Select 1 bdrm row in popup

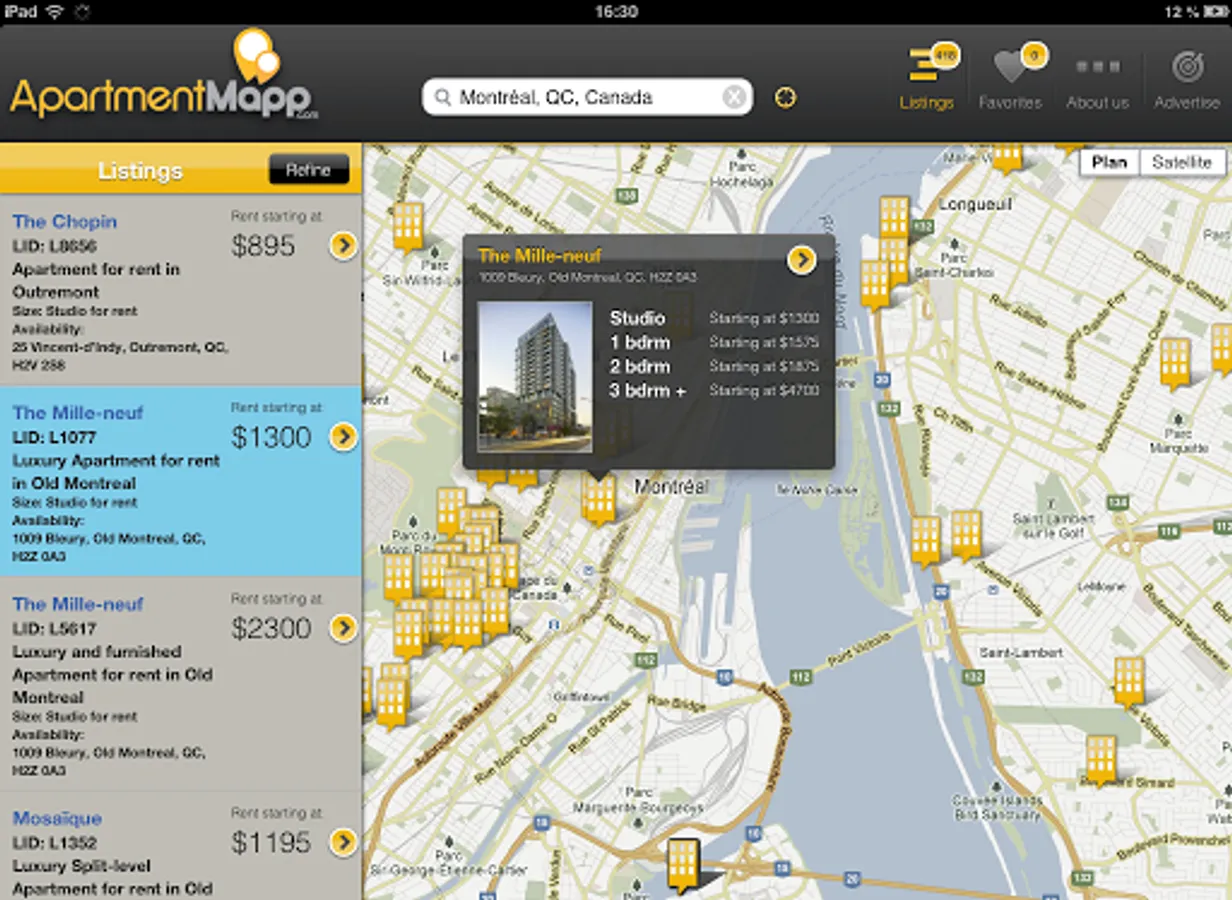tap(714, 342)
